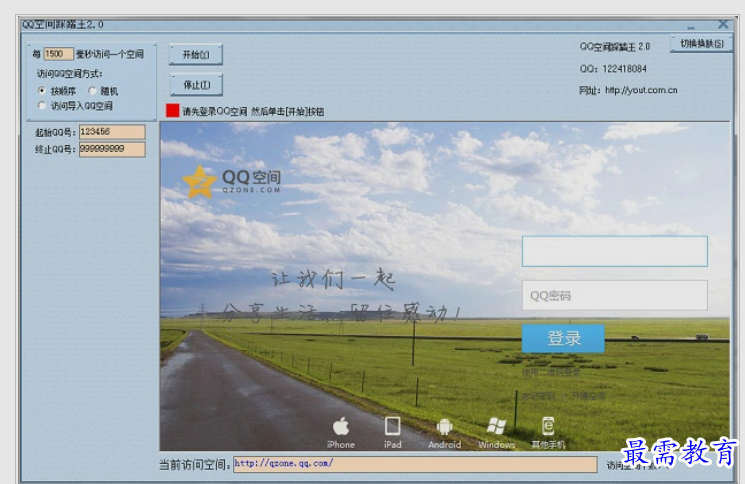The width and height of the screenshot is (745, 484).
Task: Select the 按顺序 radio option
Action: (42, 90)
